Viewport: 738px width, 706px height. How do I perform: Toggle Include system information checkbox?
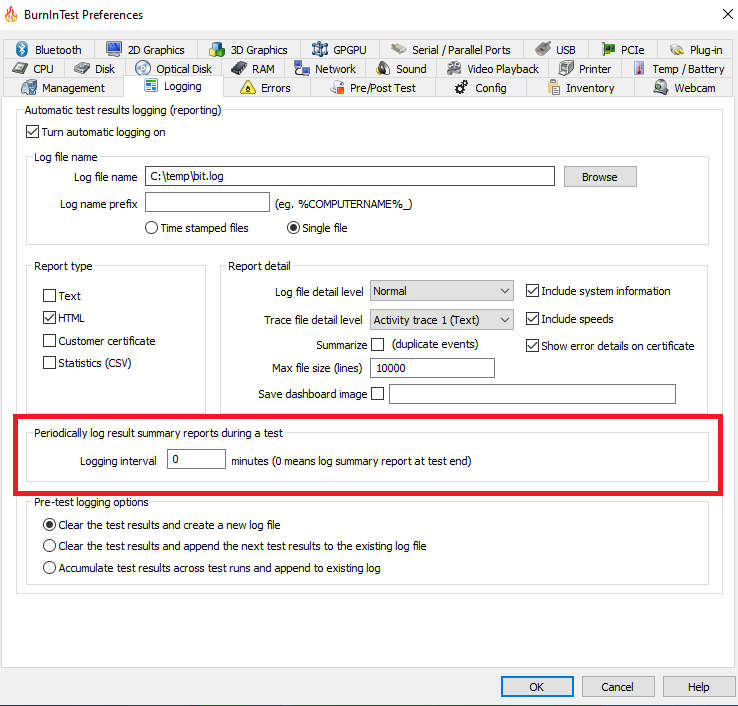click(x=532, y=291)
